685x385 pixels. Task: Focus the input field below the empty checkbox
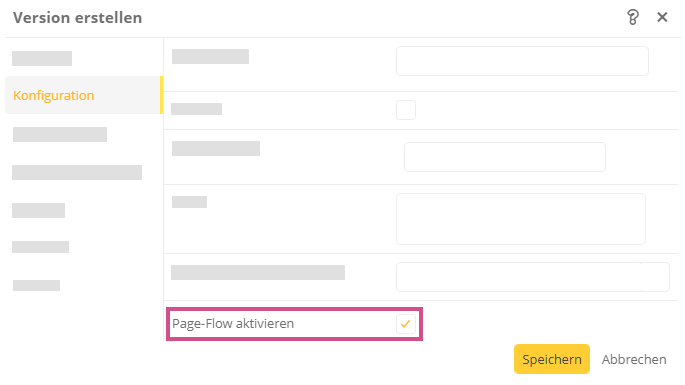pyautogui.click(x=505, y=157)
